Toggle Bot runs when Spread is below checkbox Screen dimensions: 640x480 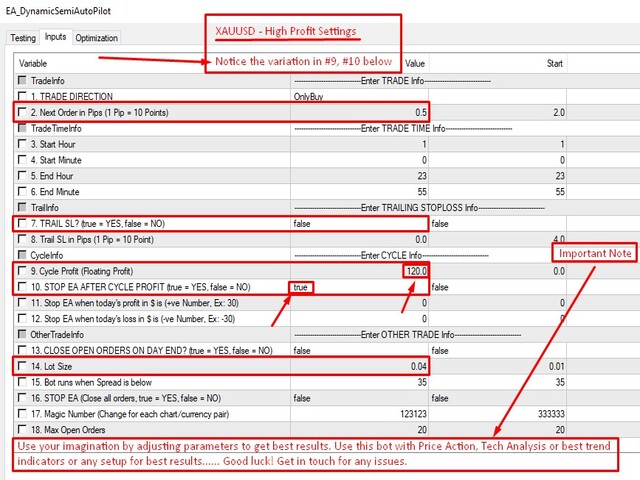22,382
